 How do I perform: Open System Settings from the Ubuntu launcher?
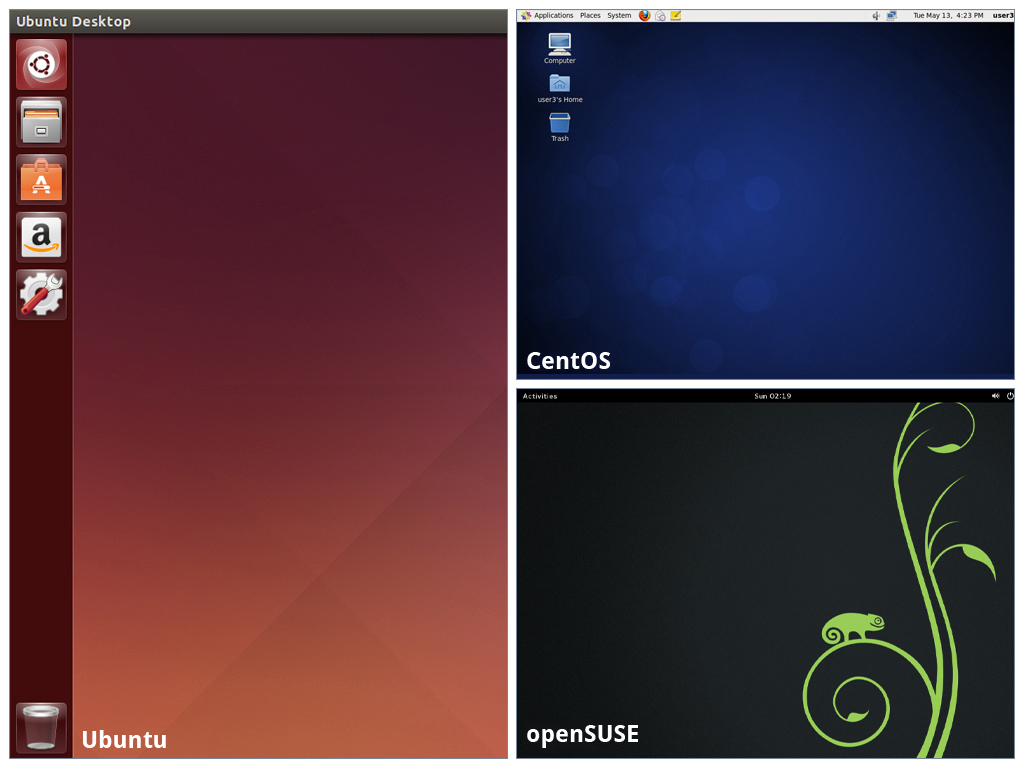[40, 295]
